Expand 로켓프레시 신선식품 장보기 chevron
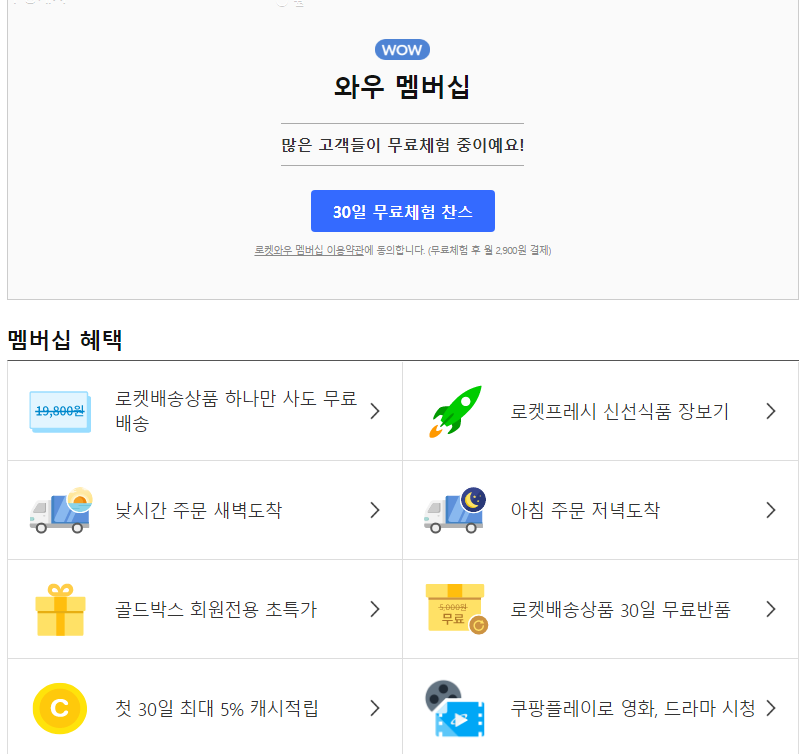The width and height of the screenshot is (801, 754). pyautogui.click(x=771, y=411)
